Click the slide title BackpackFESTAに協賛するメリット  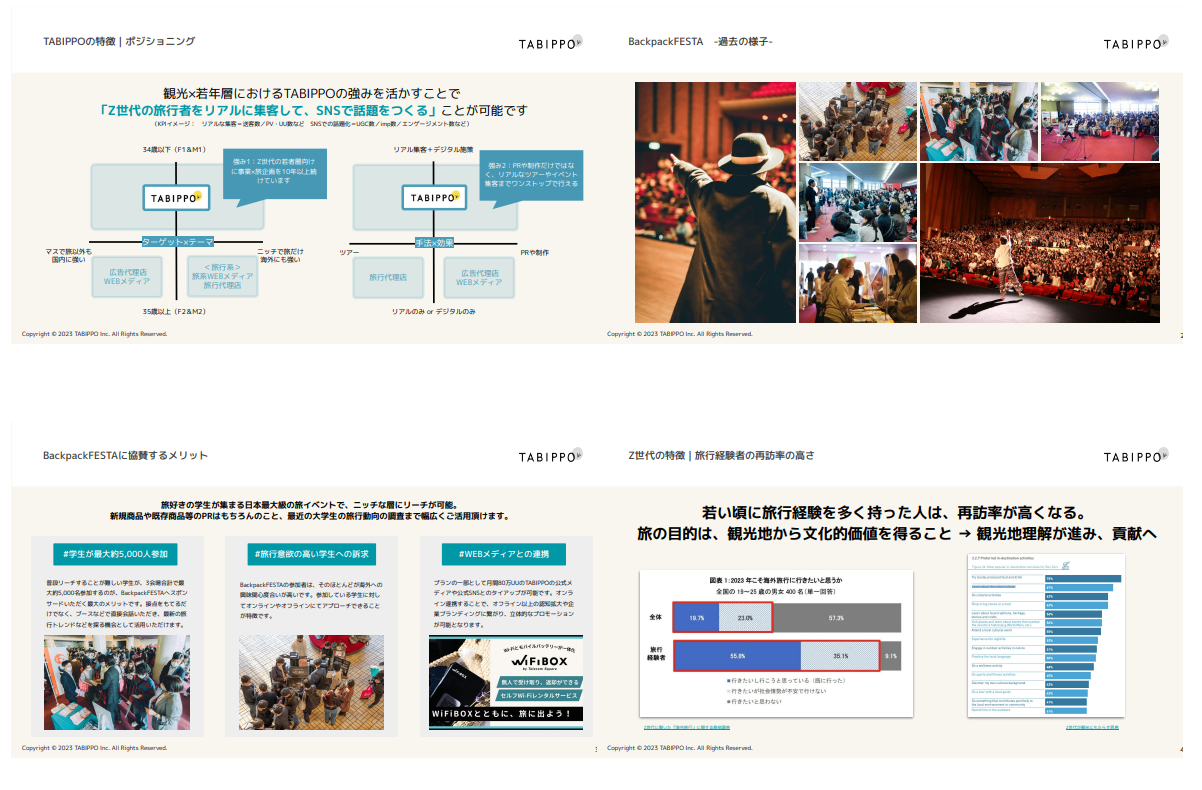click(x=125, y=455)
